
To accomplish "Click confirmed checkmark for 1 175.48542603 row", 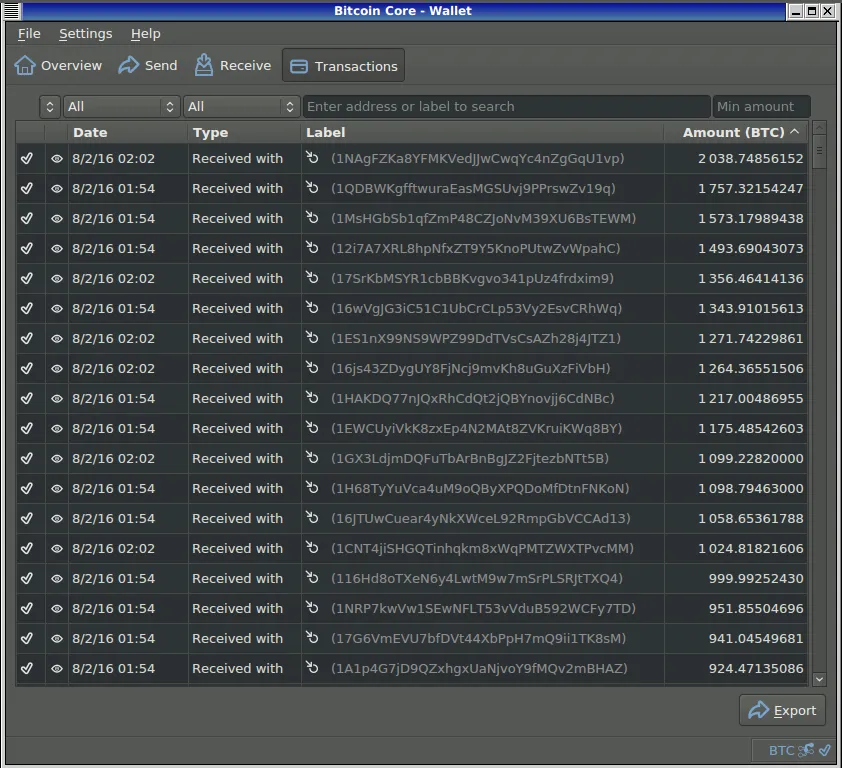I will 27,429.
